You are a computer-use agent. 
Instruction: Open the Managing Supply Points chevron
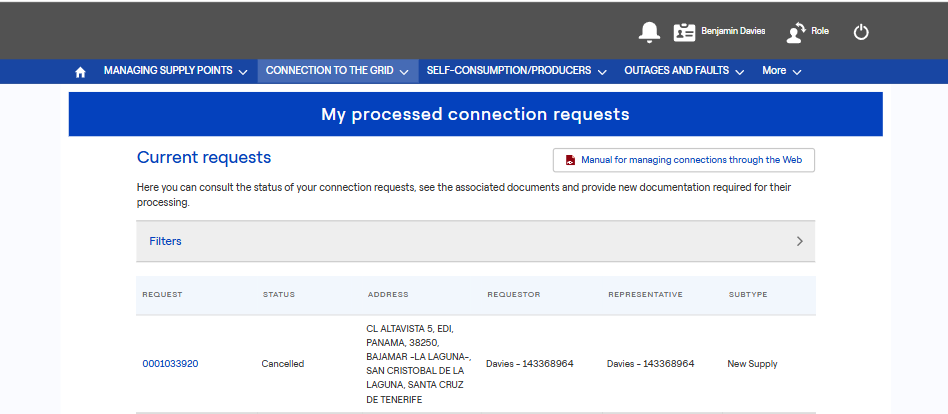coord(243,72)
